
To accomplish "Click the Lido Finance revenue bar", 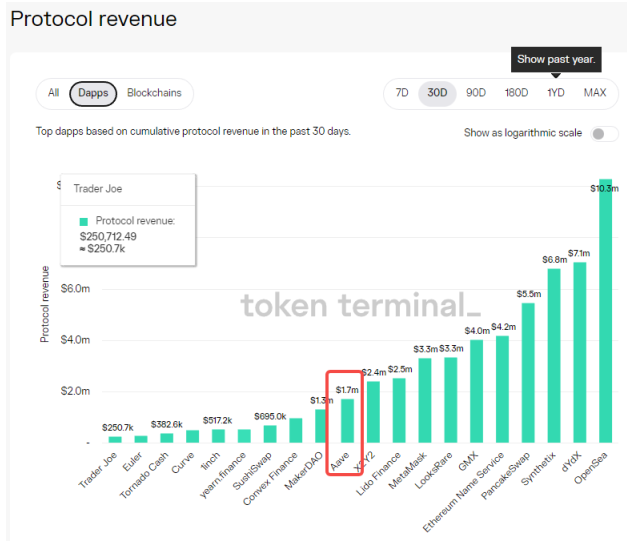I will point(399,410).
